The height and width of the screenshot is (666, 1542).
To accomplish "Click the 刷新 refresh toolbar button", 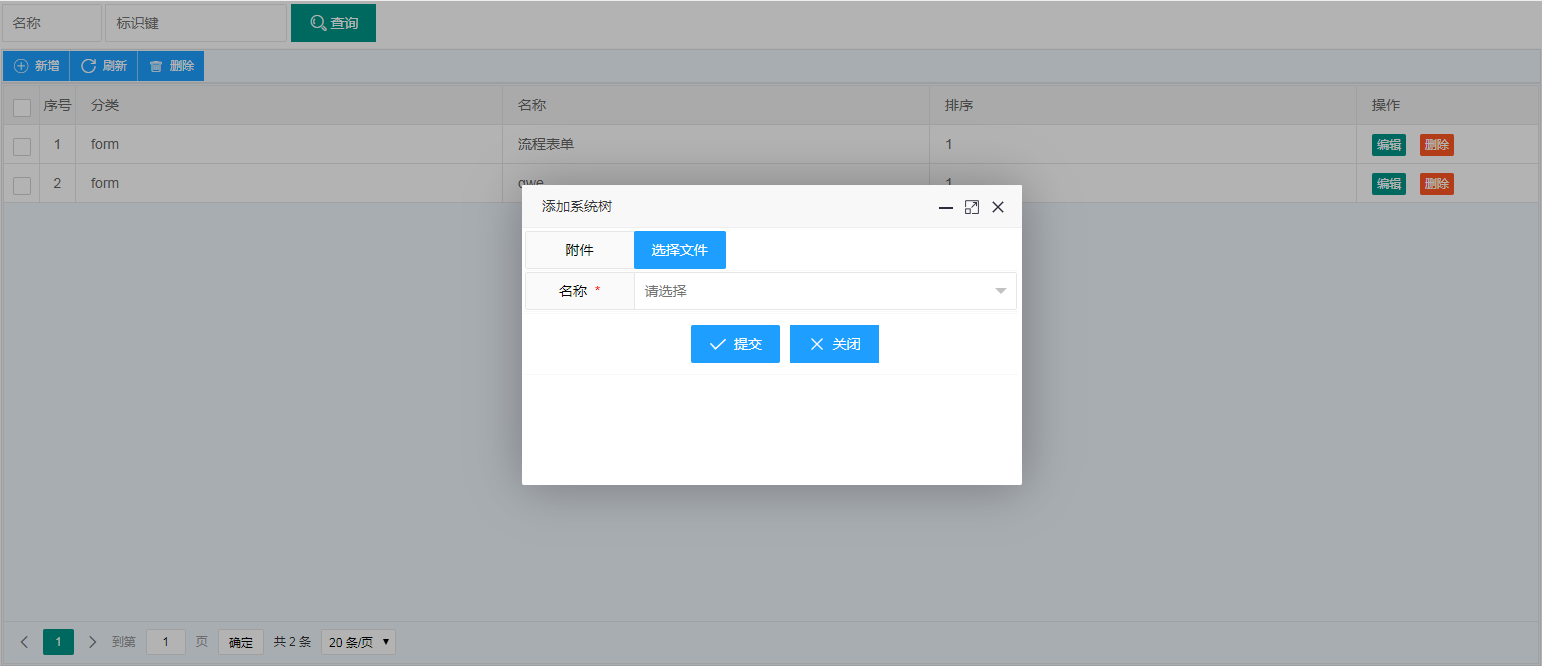I will click(x=103, y=66).
